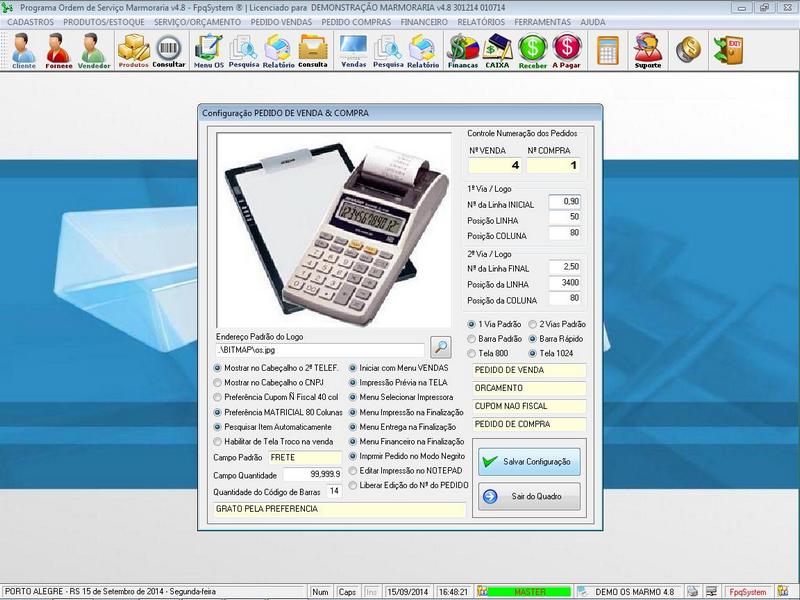Click the Vendas monitor icon
Viewport: 800px width, 600px height.
tap(353, 50)
